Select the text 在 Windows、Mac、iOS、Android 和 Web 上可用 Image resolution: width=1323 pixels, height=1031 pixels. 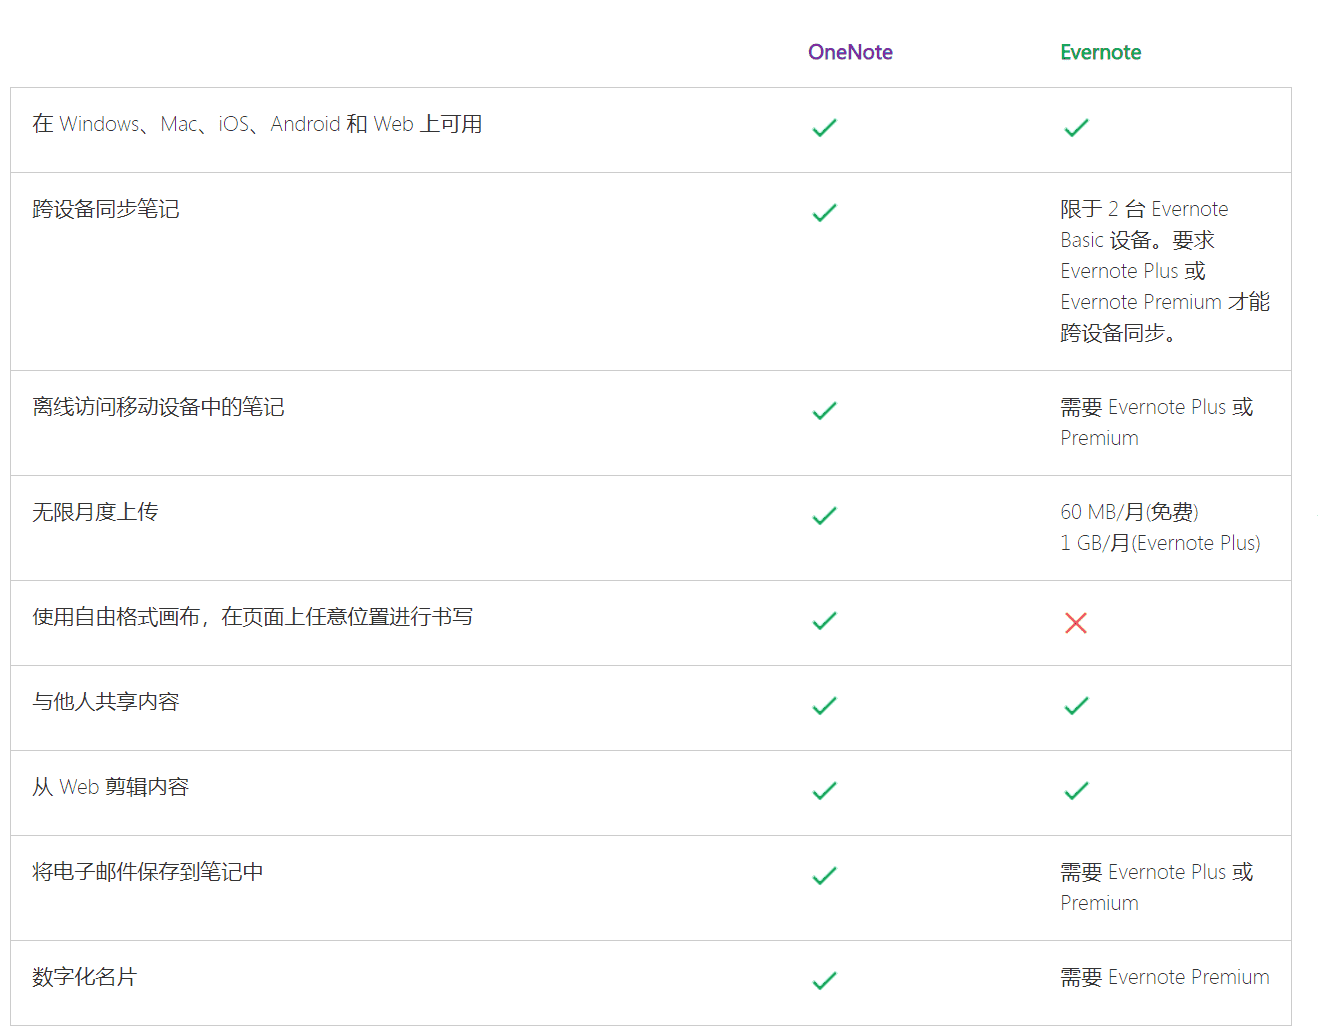[x=257, y=124]
